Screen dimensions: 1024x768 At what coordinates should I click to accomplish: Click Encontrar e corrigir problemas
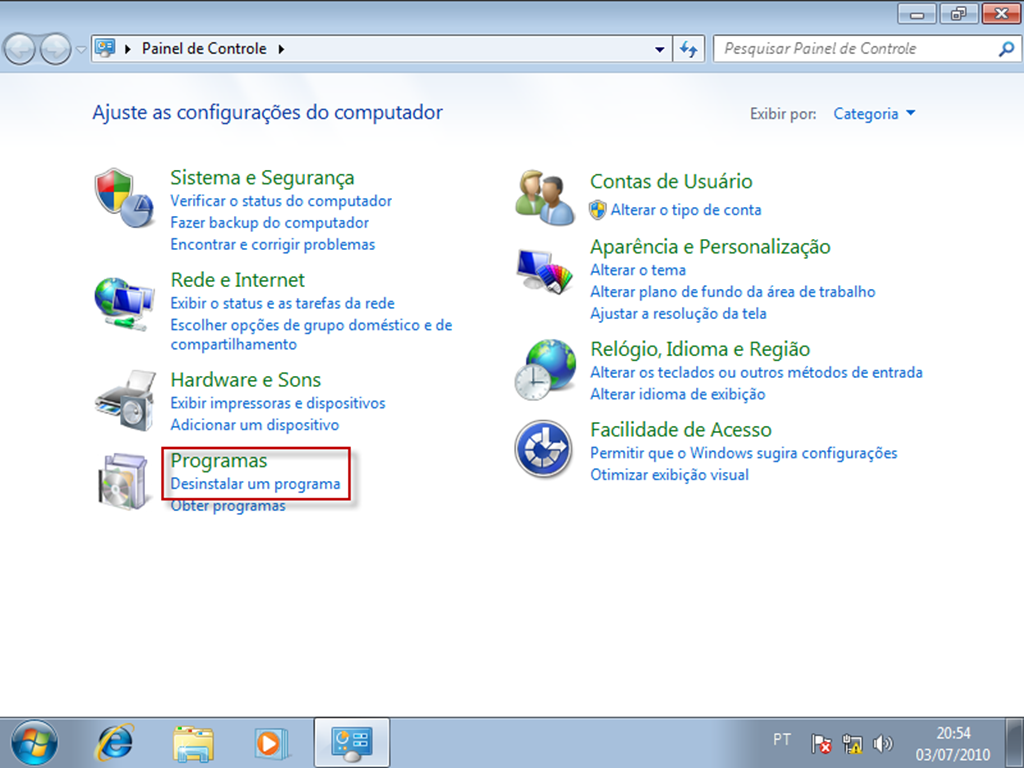point(272,244)
